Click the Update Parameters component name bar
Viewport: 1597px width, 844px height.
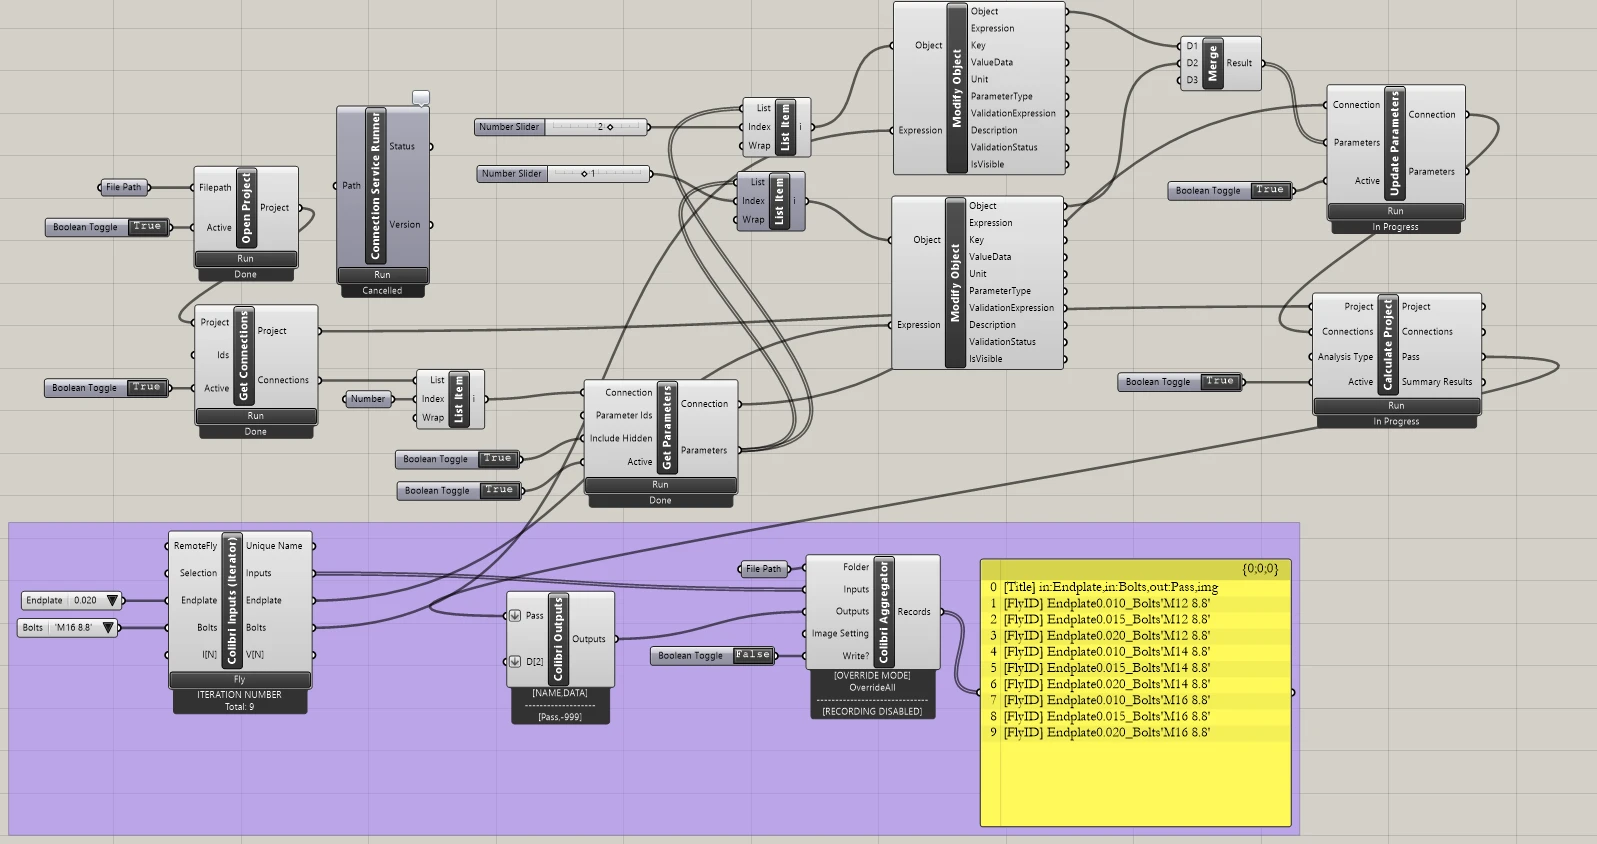pos(1395,143)
